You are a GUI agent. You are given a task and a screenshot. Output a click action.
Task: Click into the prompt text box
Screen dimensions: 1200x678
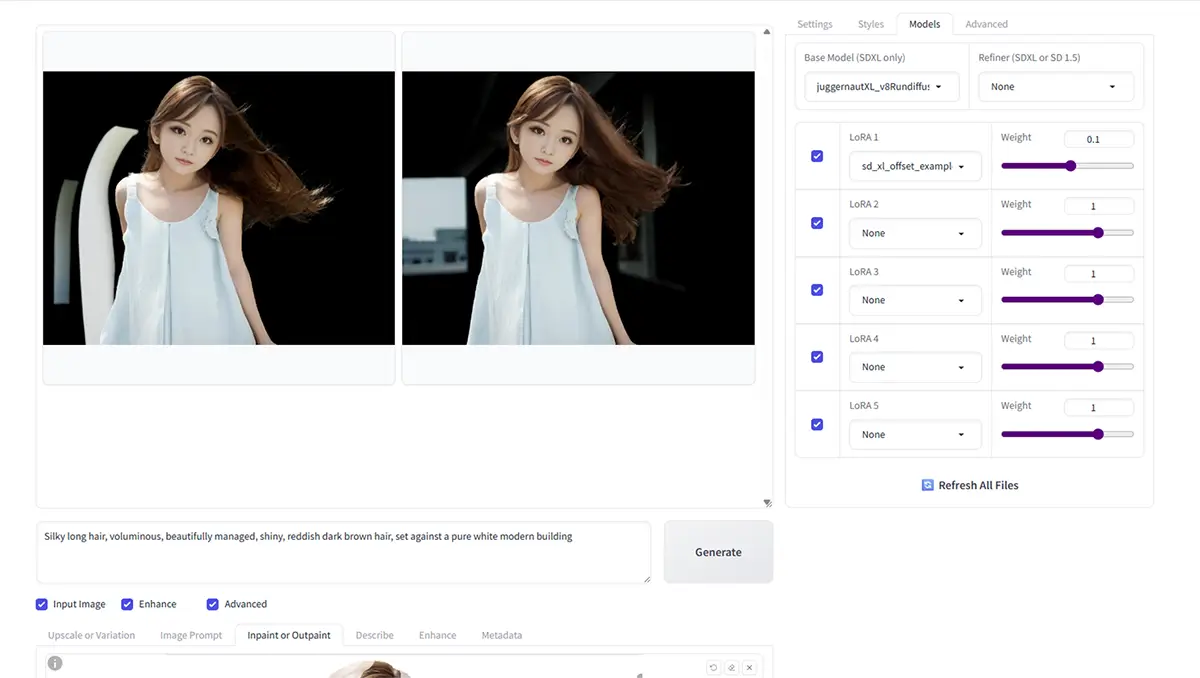pyautogui.click(x=344, y=552)
